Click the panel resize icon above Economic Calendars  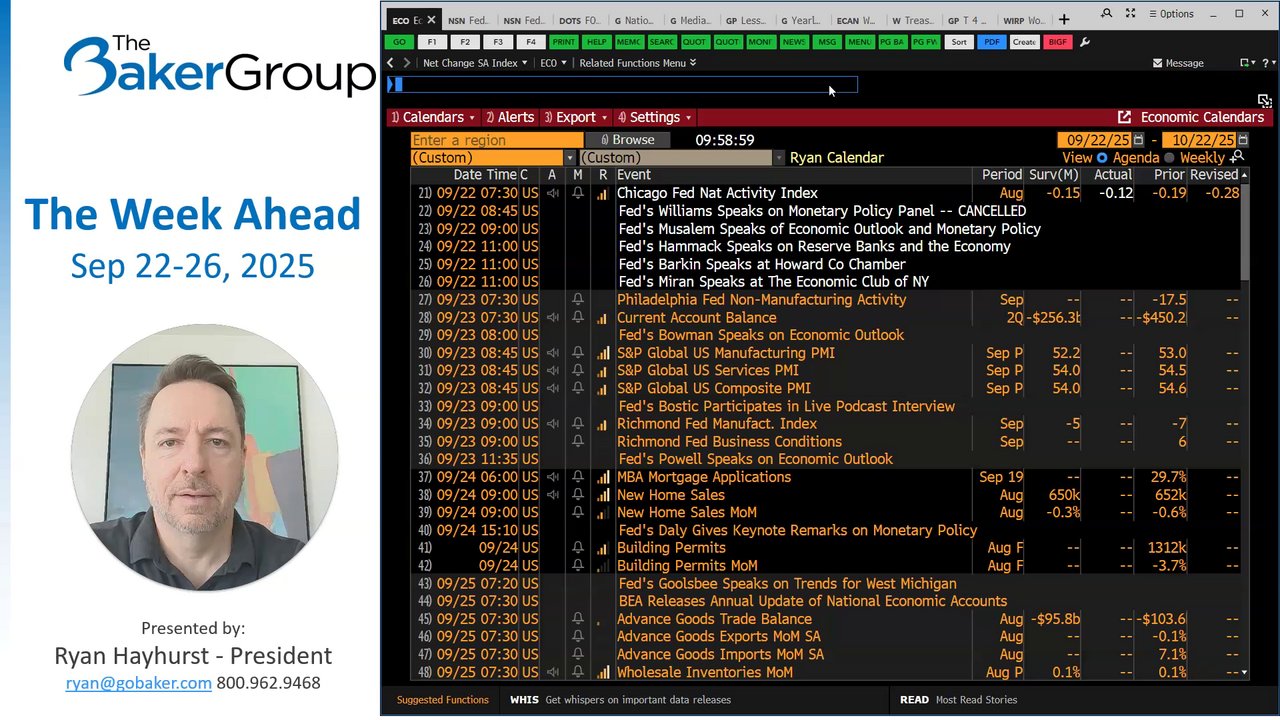(1265, 100)
